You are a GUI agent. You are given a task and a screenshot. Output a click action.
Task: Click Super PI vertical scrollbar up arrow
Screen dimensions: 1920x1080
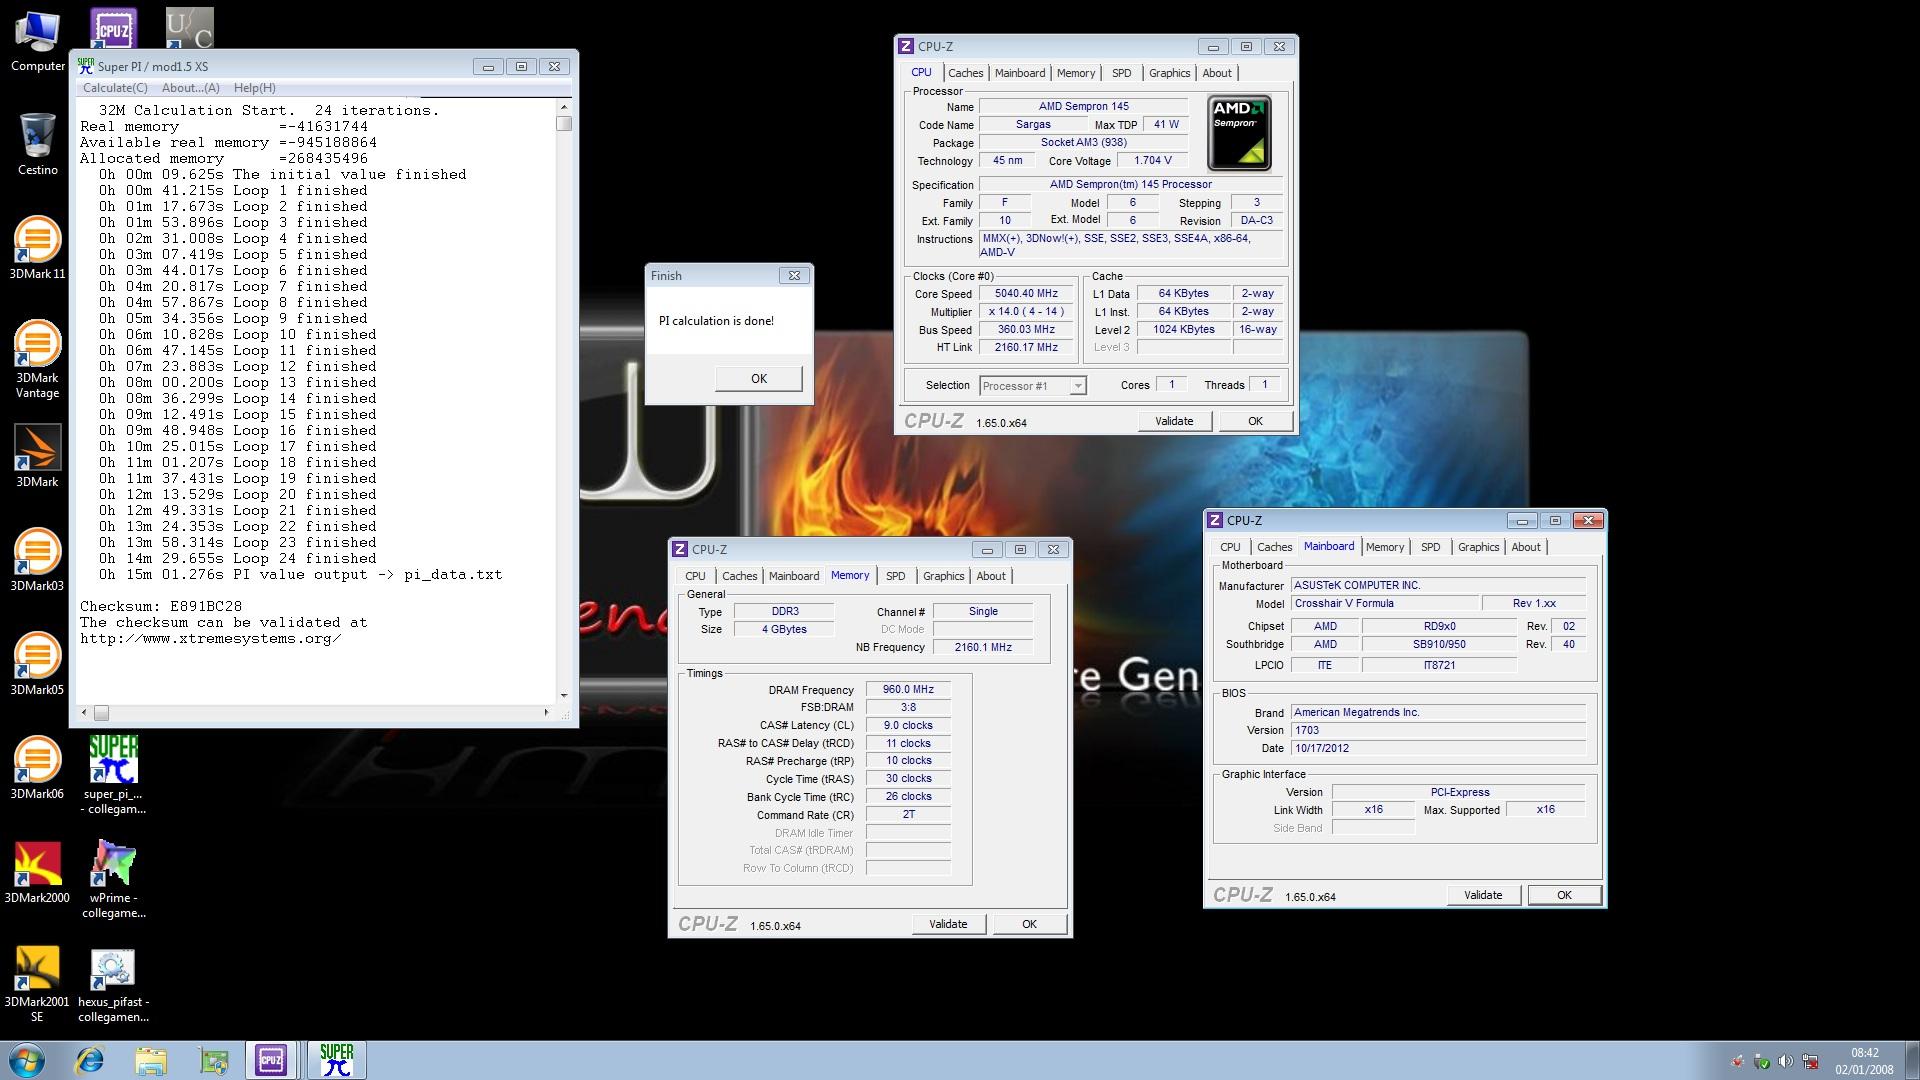coord(564,106)
